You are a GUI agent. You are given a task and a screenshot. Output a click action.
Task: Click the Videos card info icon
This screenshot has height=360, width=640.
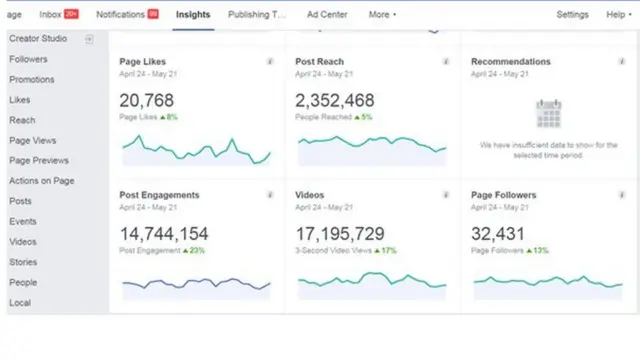446,195
